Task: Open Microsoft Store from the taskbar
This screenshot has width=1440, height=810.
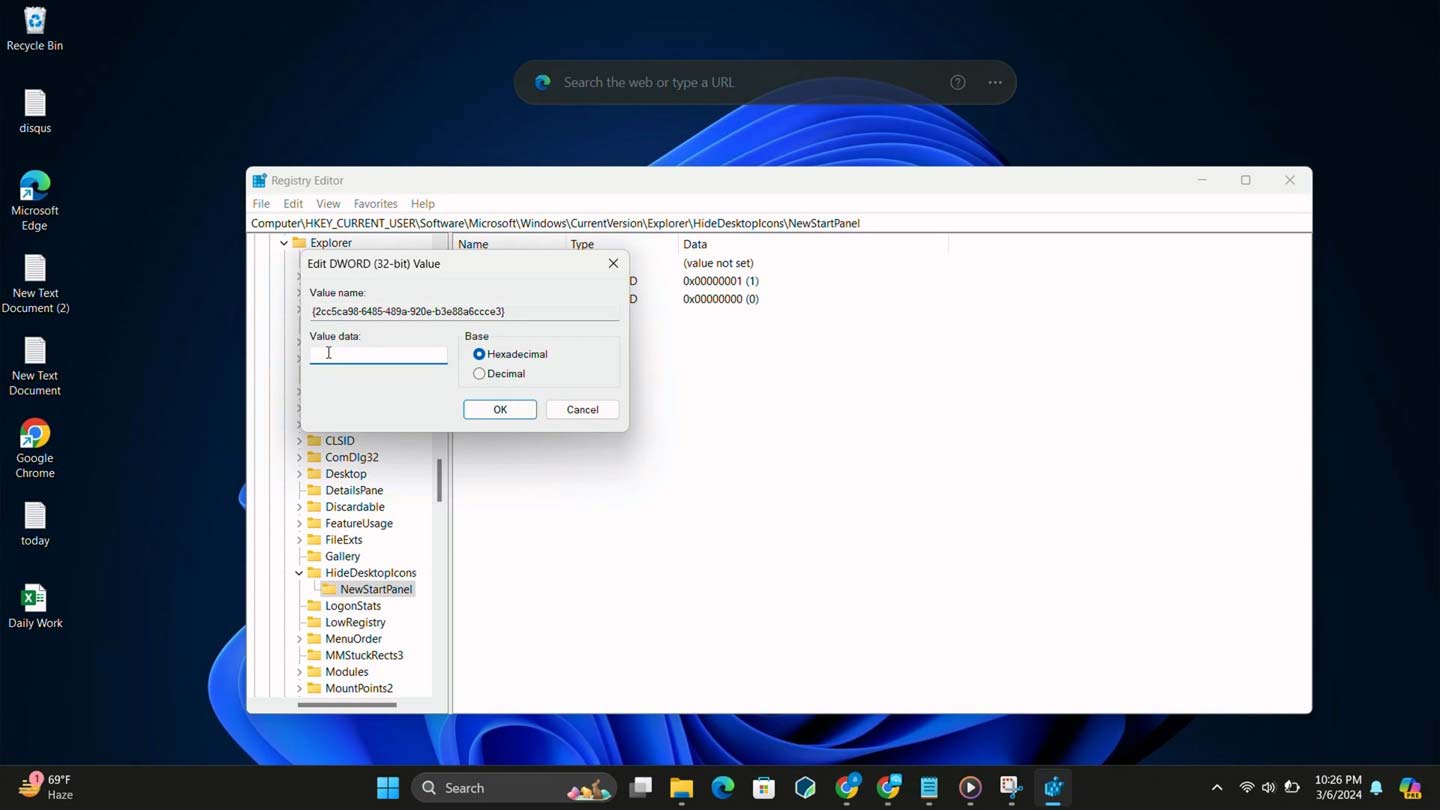Action: [x=764, y=787]
